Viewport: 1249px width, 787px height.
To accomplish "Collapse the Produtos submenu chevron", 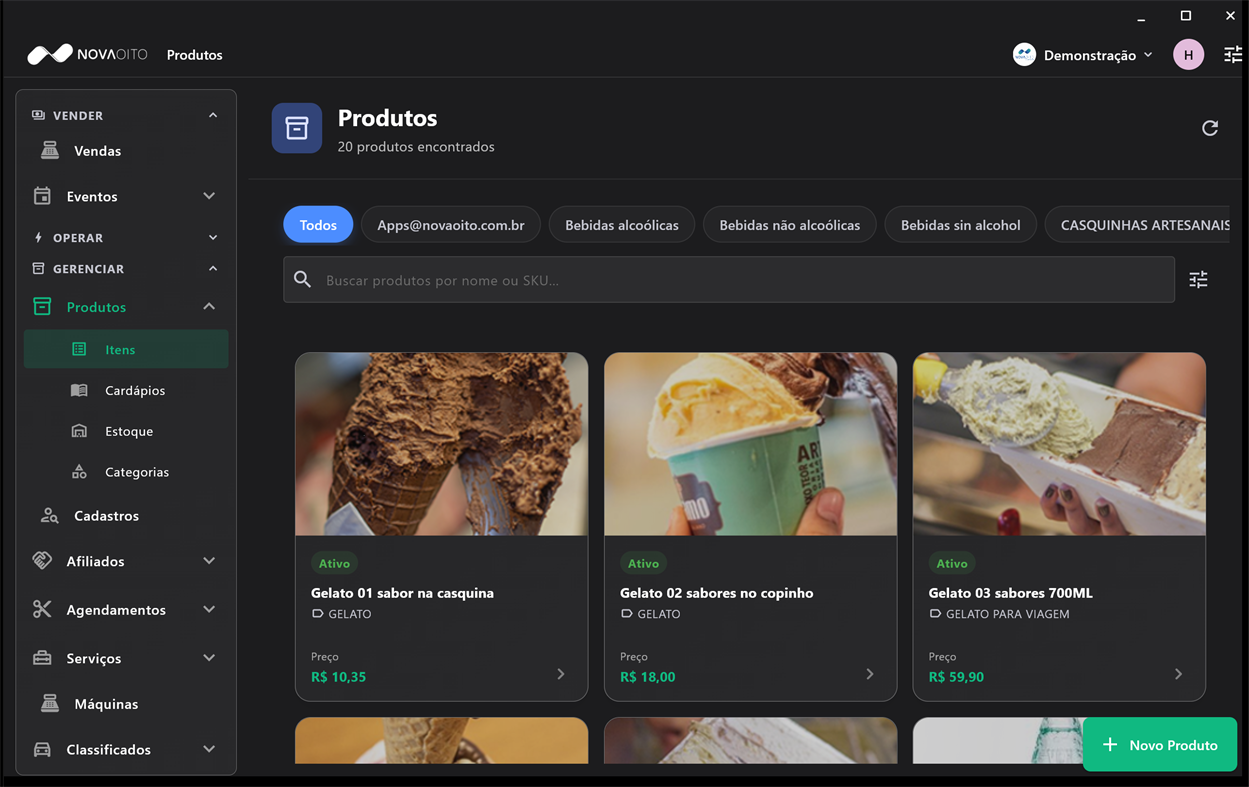I will [209, 307].
